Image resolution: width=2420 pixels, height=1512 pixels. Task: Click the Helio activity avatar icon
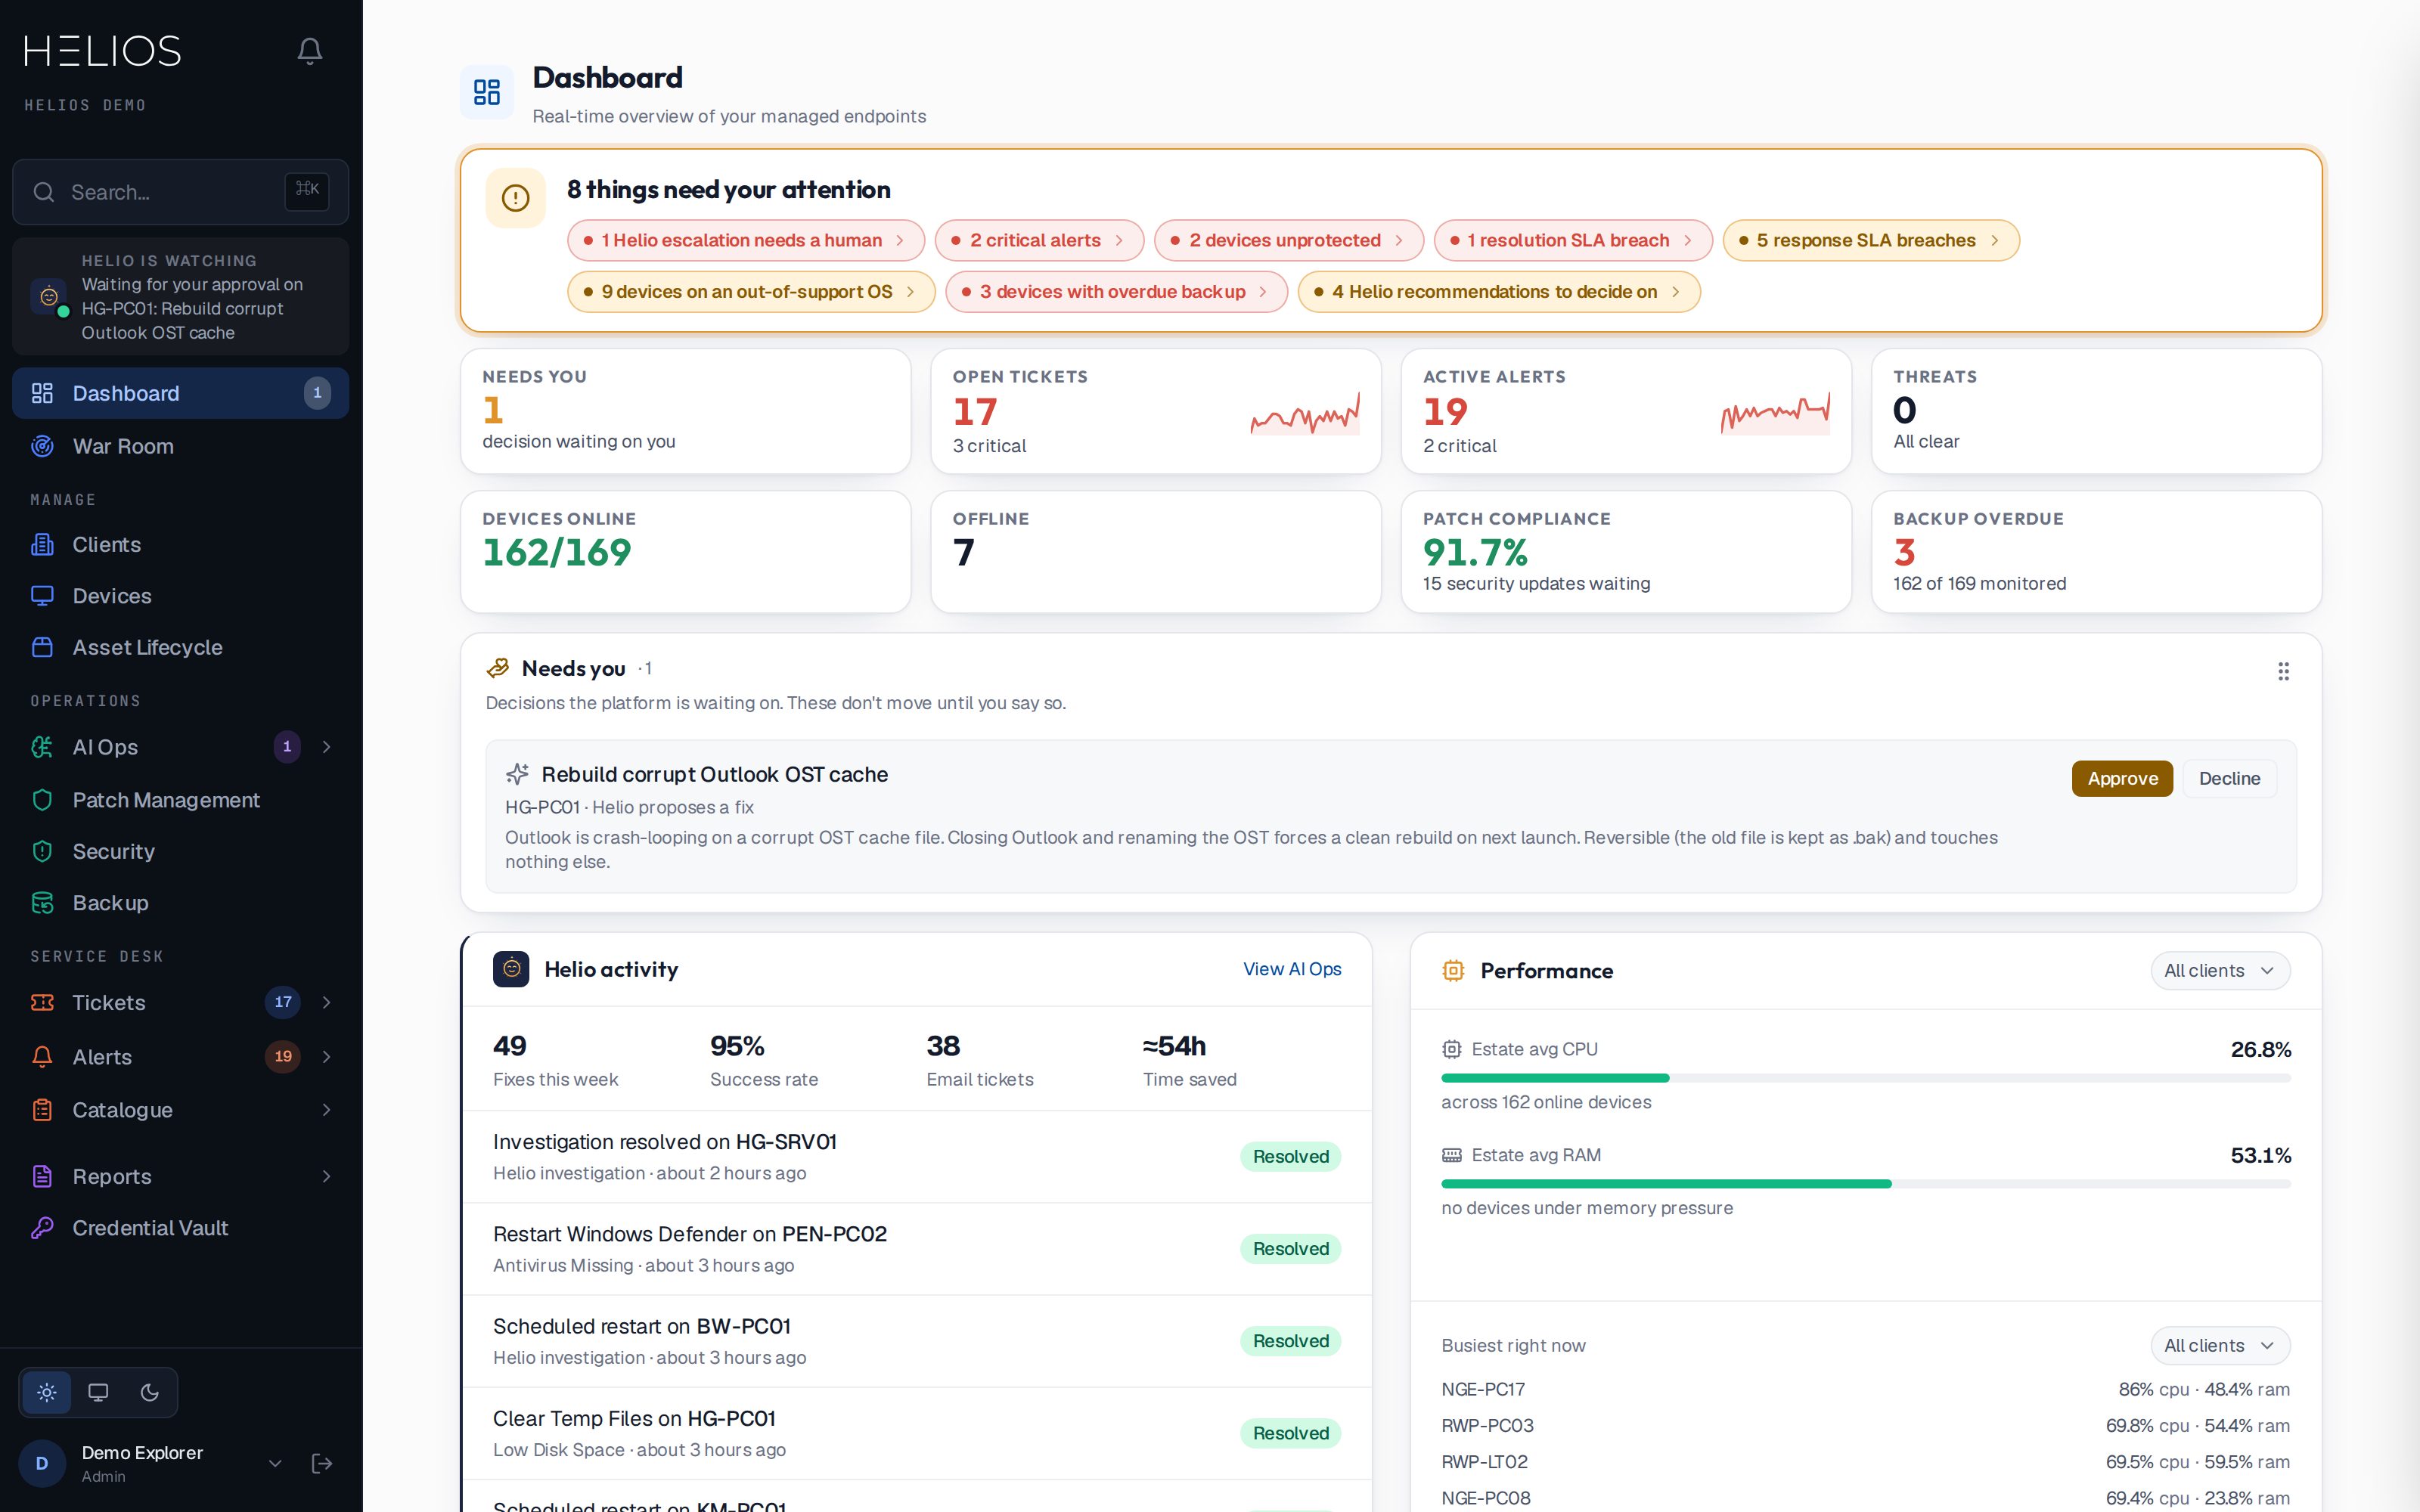[511, 969]
